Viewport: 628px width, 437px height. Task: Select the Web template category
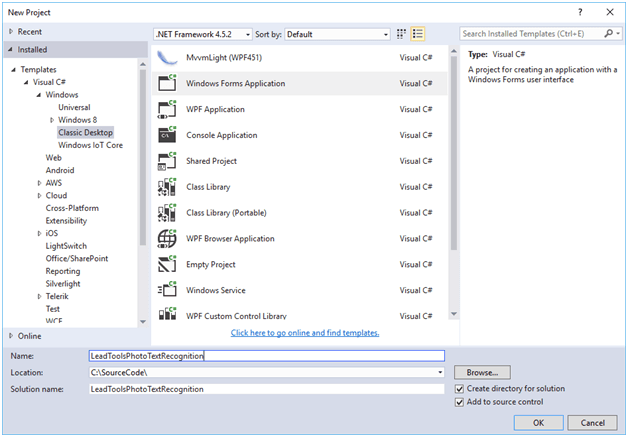pyautogui.click(x=54, y=158)
